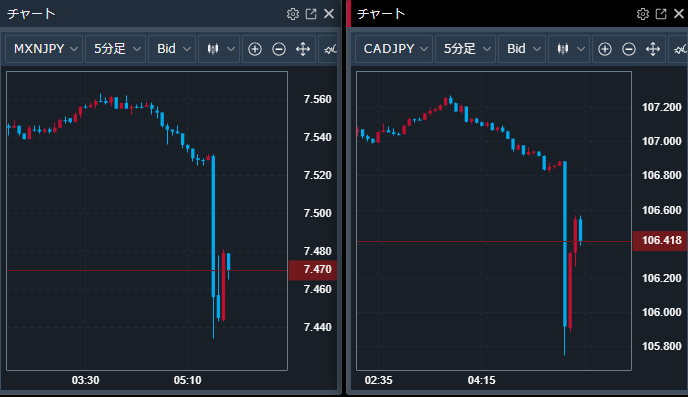Click the 7.540 price axis label
This screenshot has width=688, height=397.
point(318,137)
